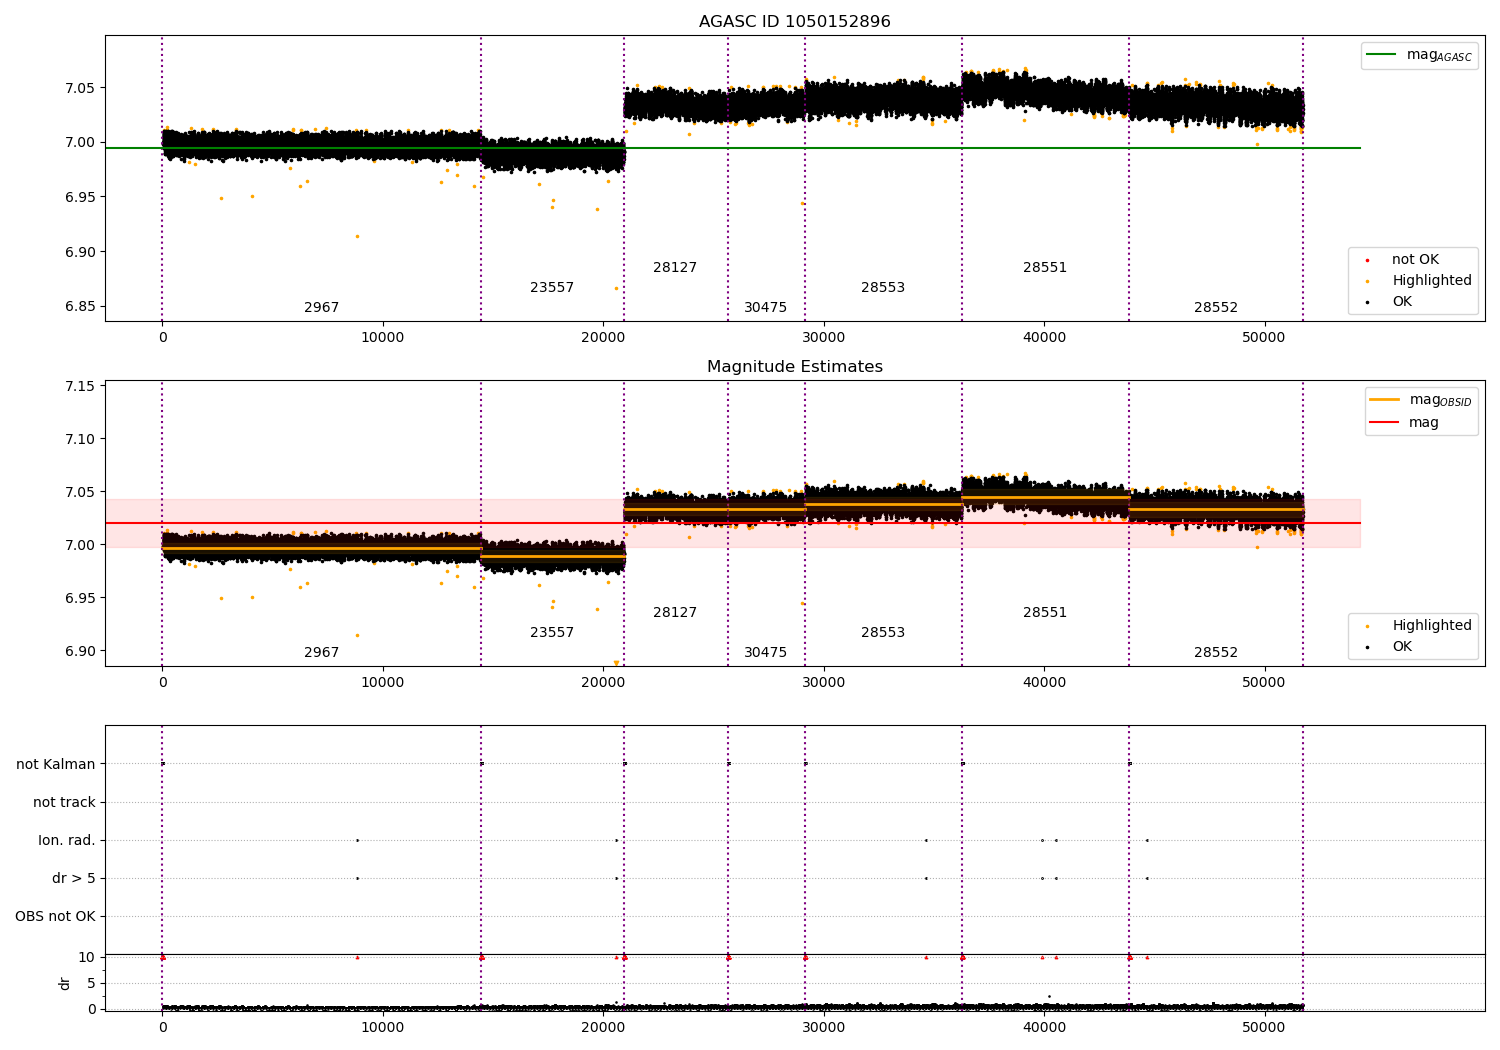
Task: Click the 'not track' axis label
Action: click(64, 803)
